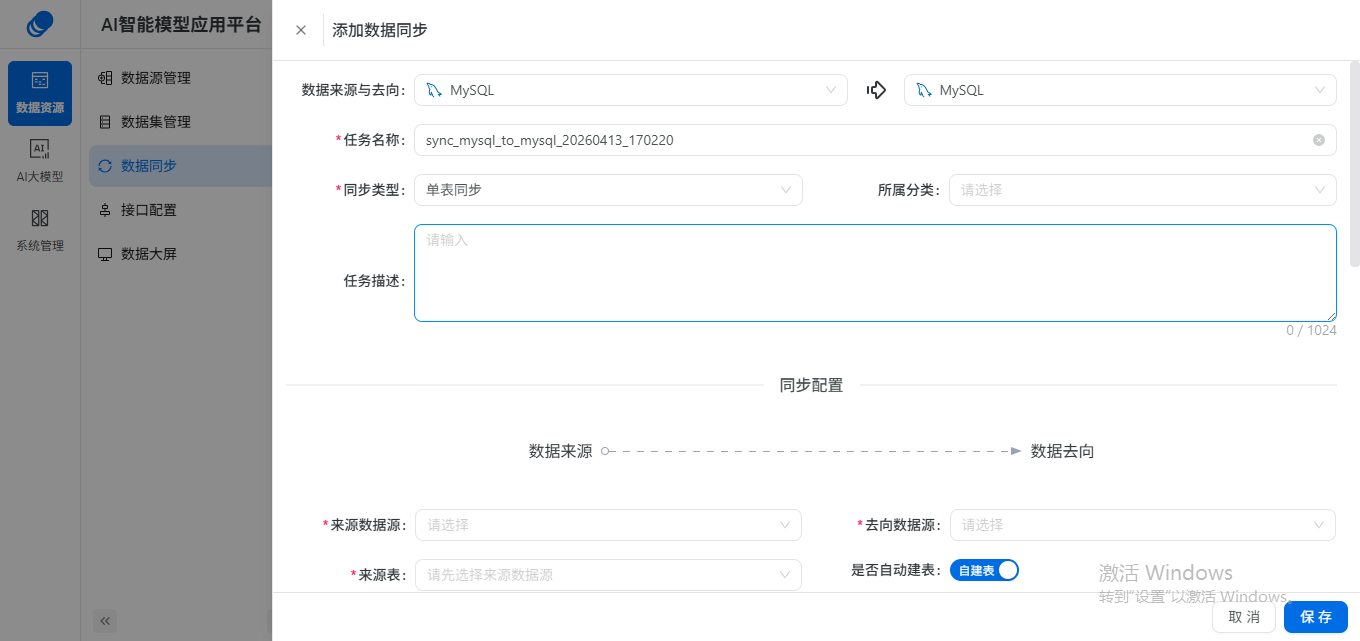The image size is (1360, 641).
Task: Expand the source MySQL type dropdown
Action: point(631,90)
